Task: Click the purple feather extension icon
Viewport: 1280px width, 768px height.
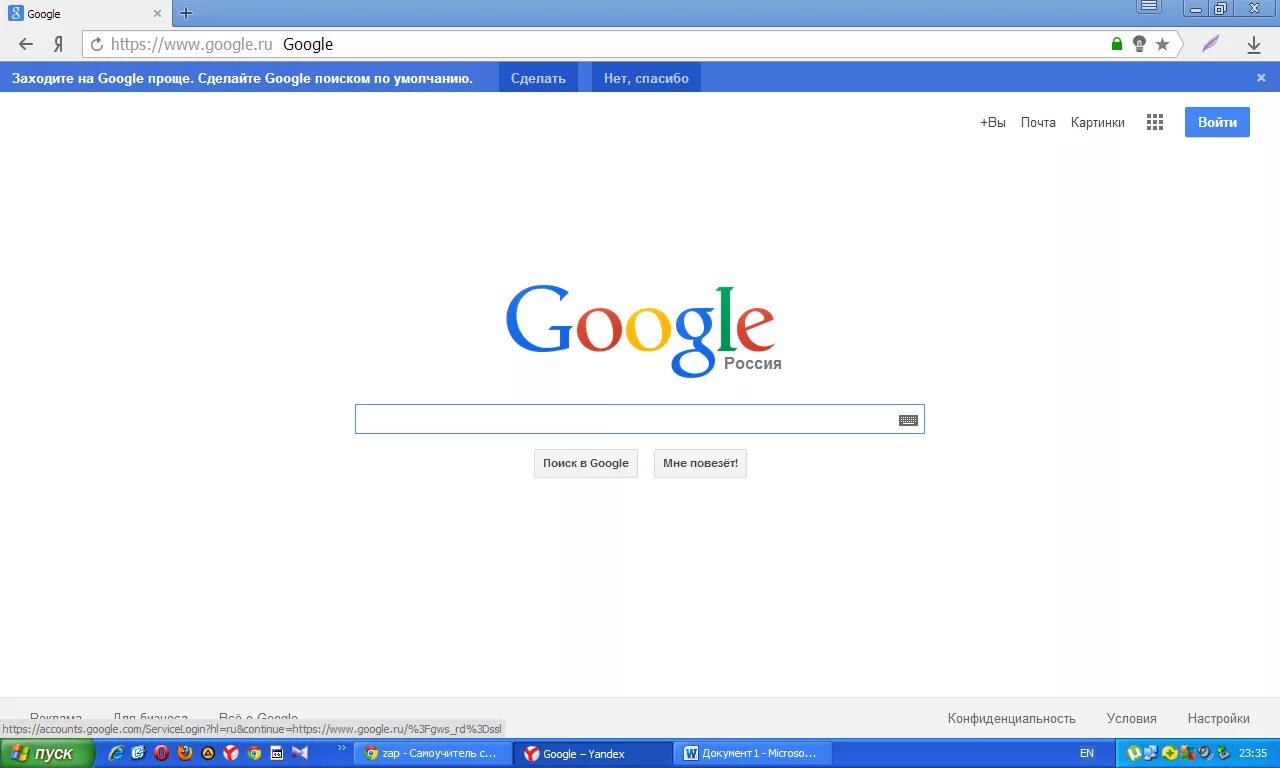Action: click(x=1211, y=44)
